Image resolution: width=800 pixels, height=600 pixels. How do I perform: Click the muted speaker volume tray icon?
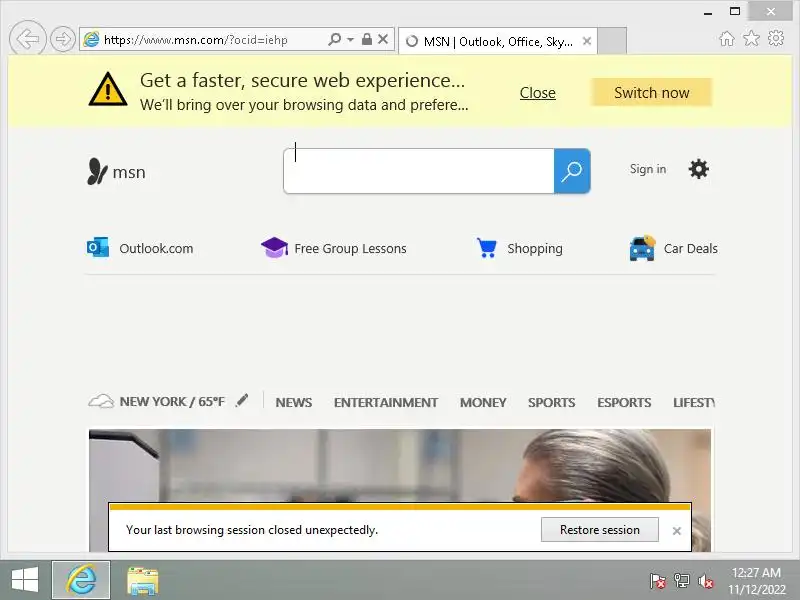[706, 581]
